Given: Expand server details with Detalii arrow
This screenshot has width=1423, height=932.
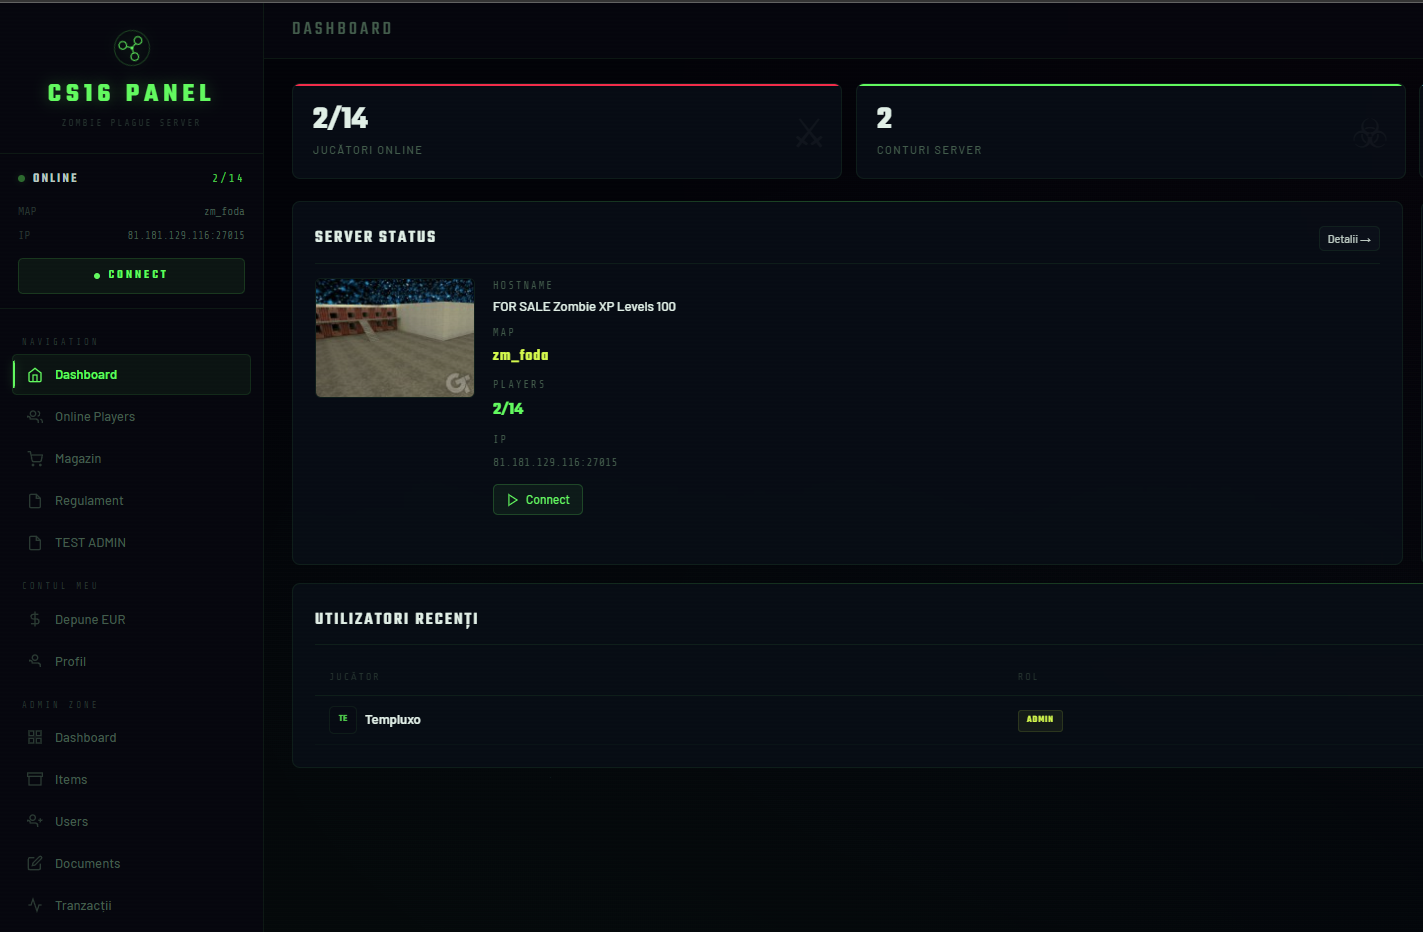Looking at the screenshot, I should pos(1348,239).
